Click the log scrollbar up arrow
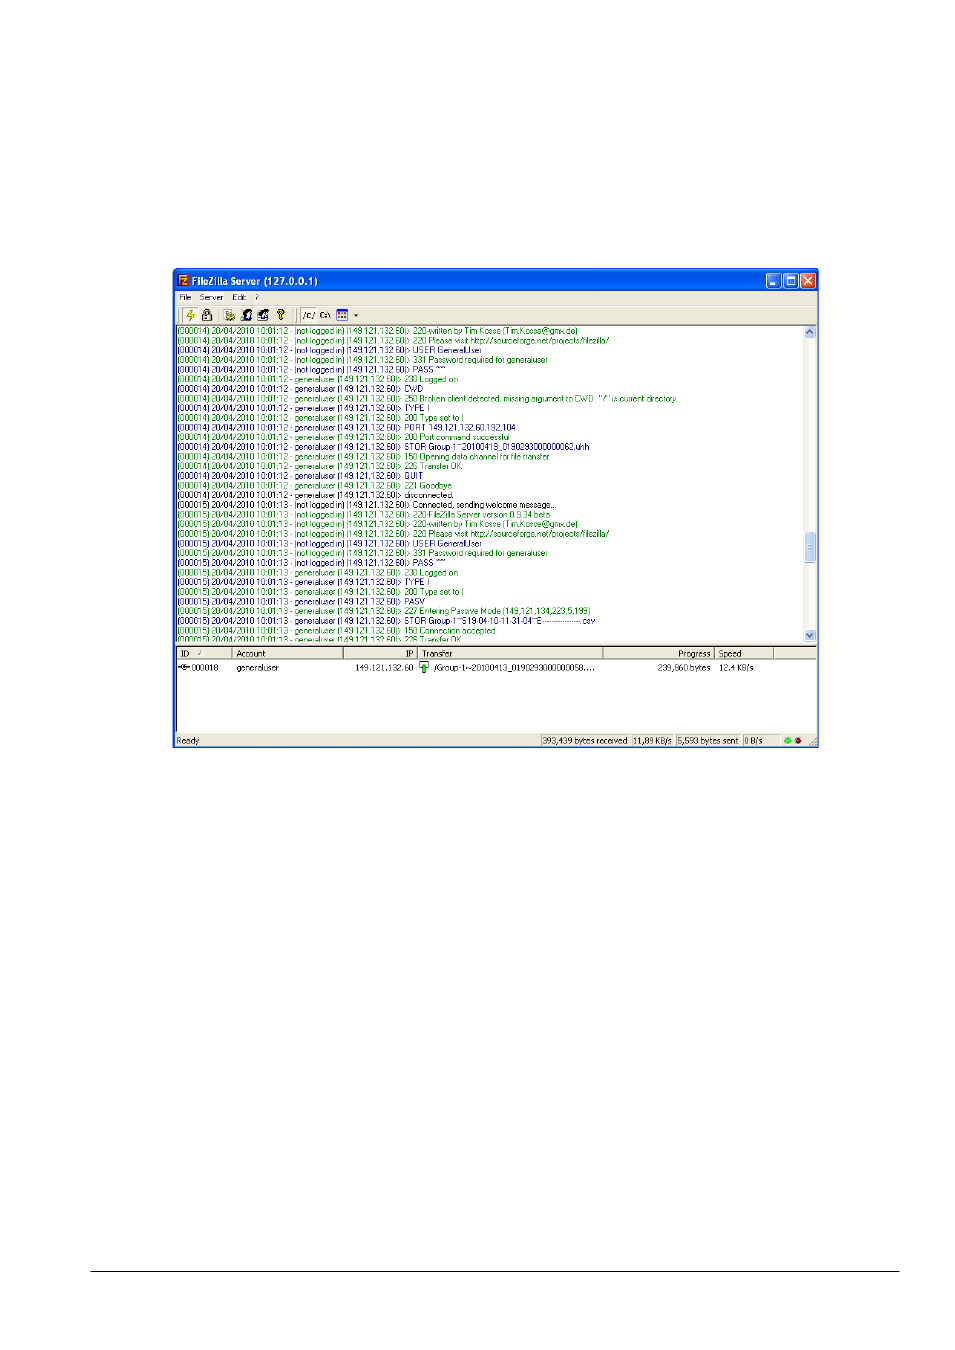This screenshot has height=1350, width=955. pos(810,332)
